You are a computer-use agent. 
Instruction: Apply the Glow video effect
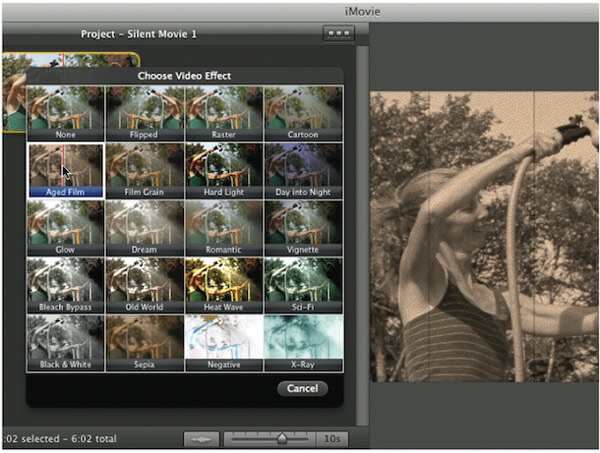pyautogui.click(x=65, y=228)
